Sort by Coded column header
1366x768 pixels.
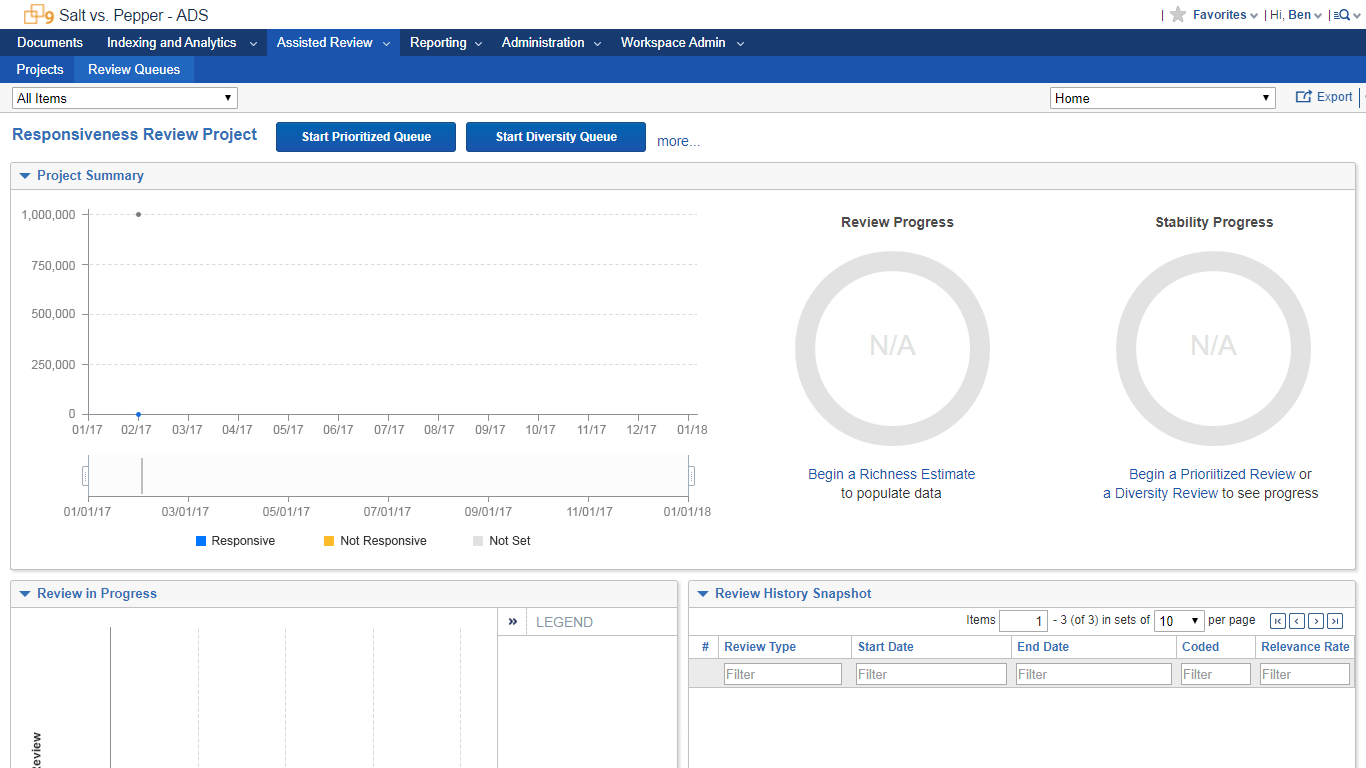tap(1201, 647)
